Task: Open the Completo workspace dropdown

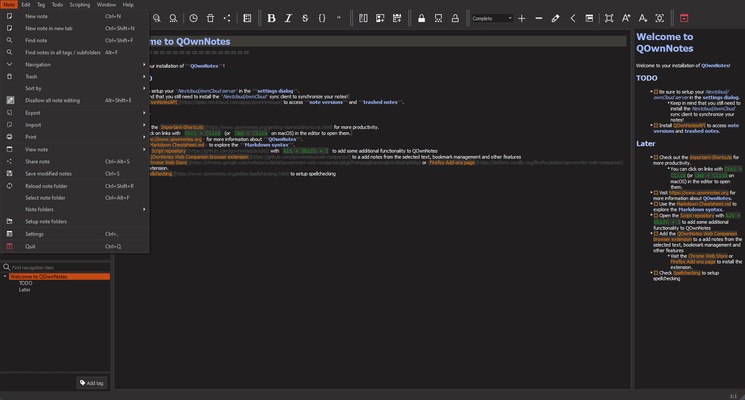Action: click(492, 18)
